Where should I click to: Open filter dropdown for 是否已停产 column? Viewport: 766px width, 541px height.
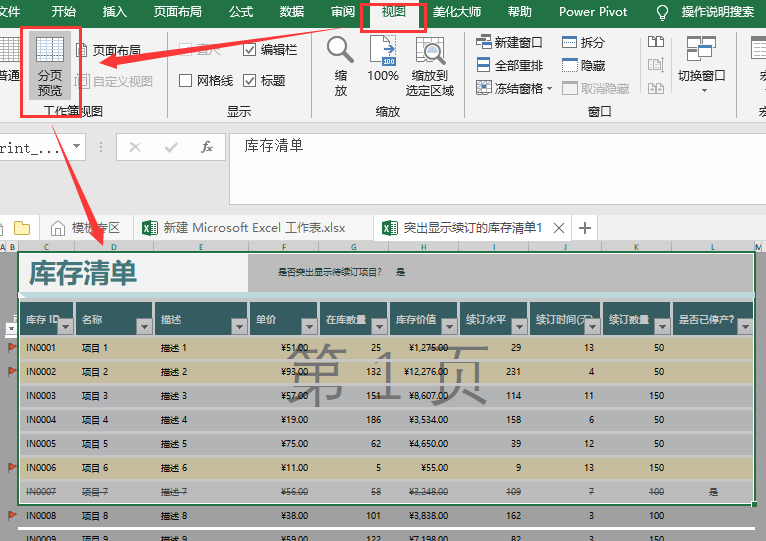pyautogui.click(x=745, y=326)
